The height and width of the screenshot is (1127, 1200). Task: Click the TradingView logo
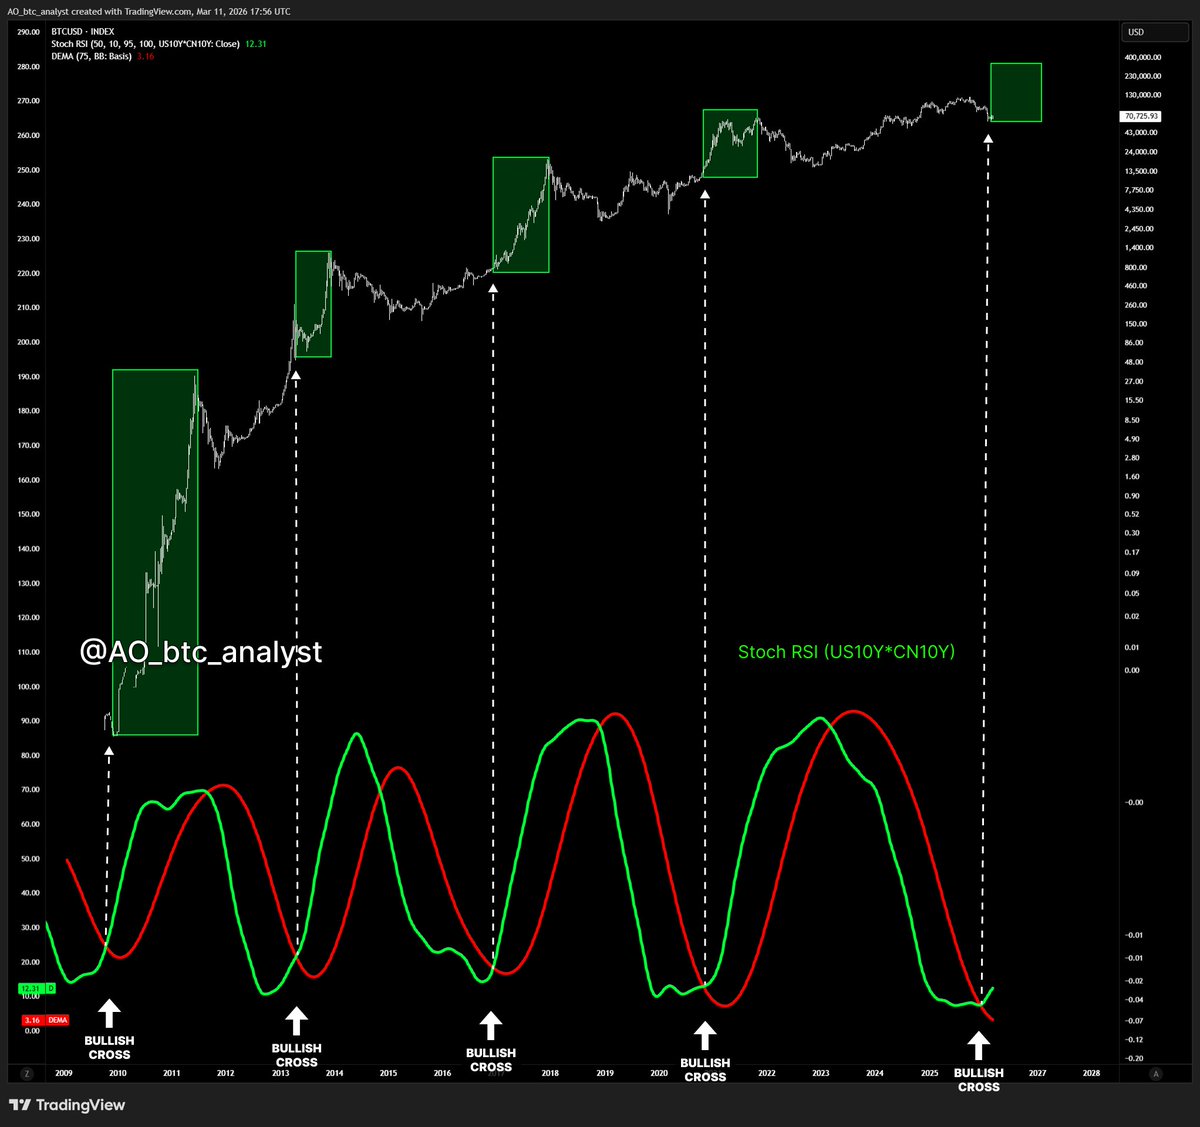pyautogui.click(x=67, y=1105)
